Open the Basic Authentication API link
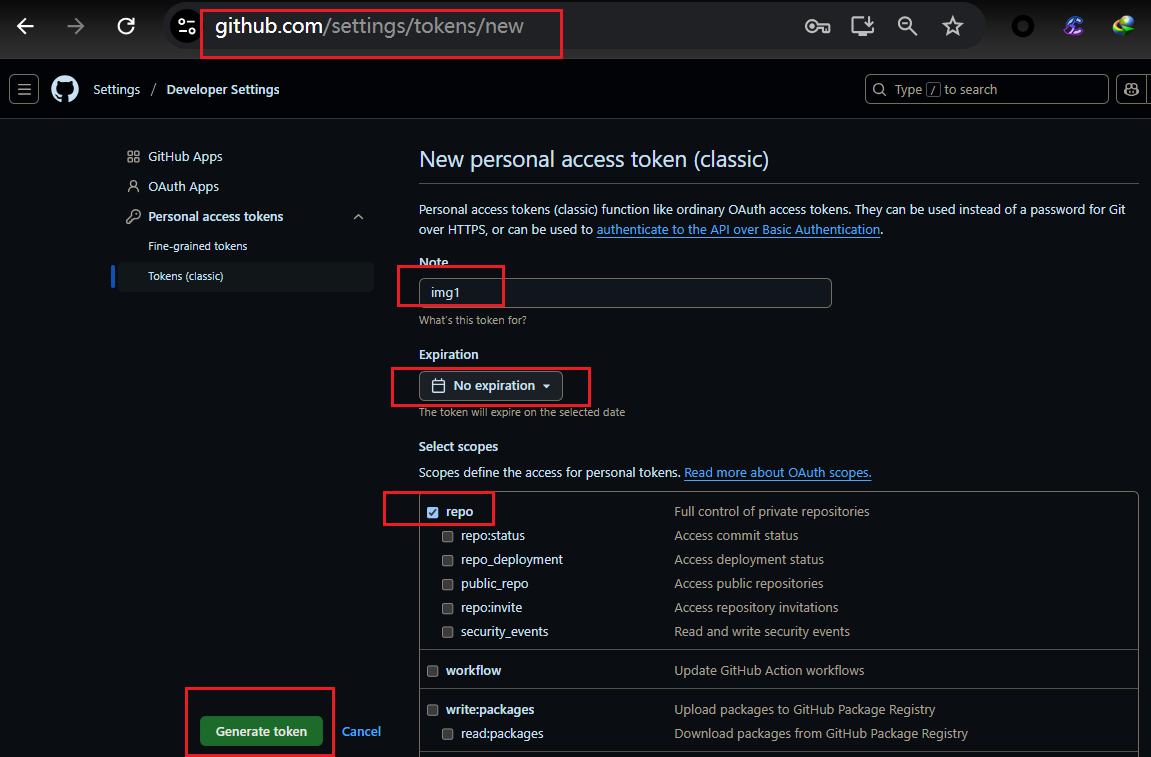 [x=738, y=230]
